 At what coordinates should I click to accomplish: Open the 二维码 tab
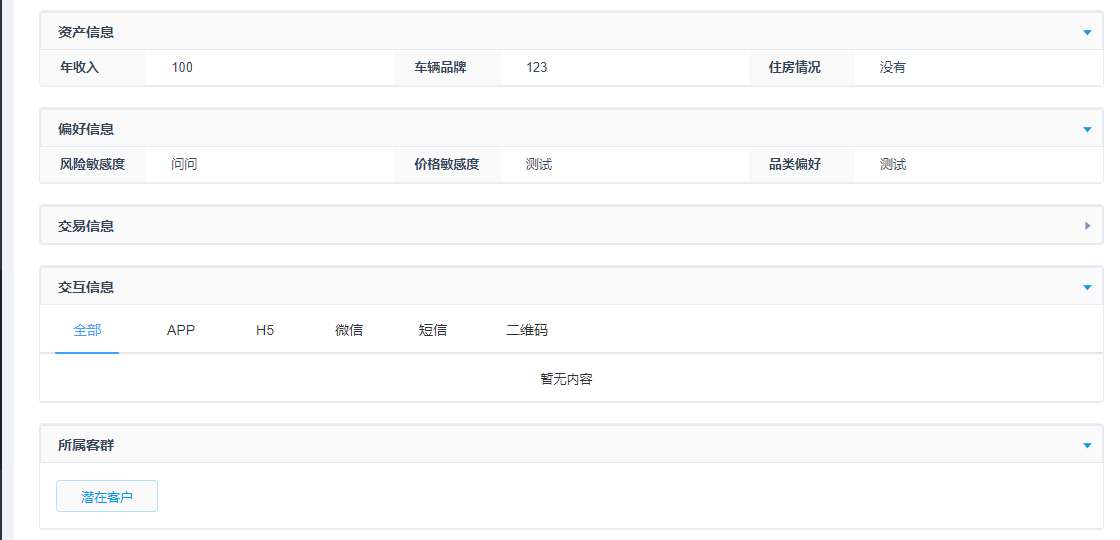point(527,330)
